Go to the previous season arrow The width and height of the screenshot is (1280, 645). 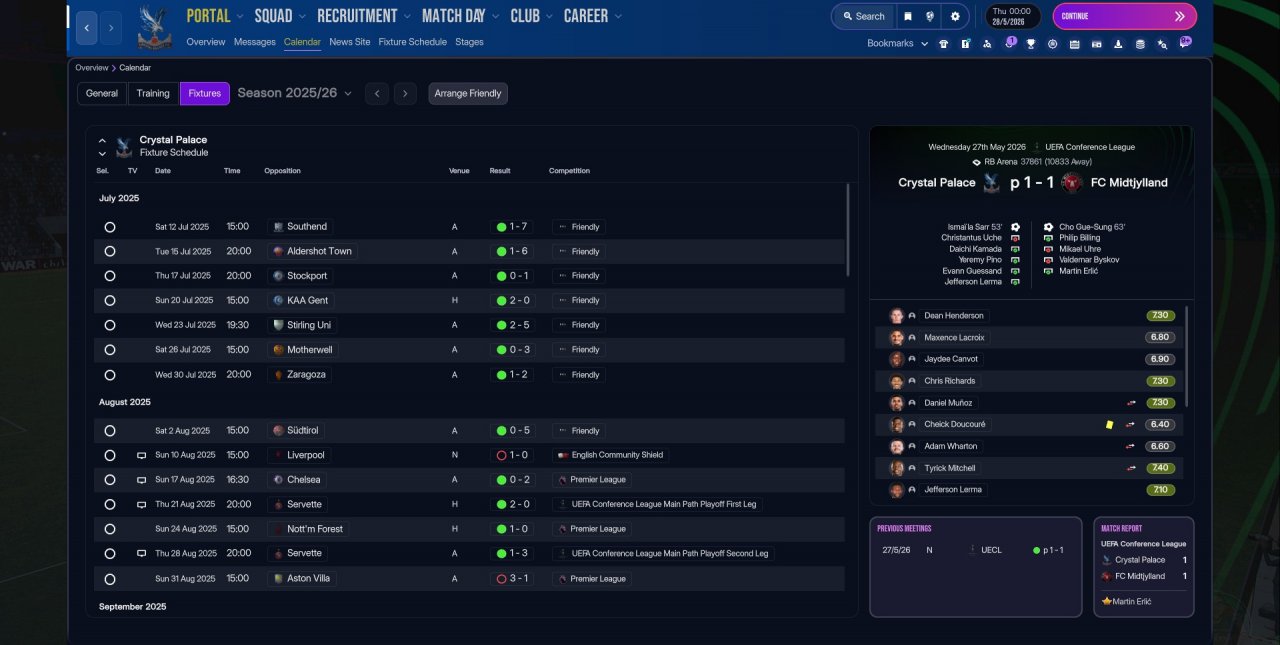point(376,94)
